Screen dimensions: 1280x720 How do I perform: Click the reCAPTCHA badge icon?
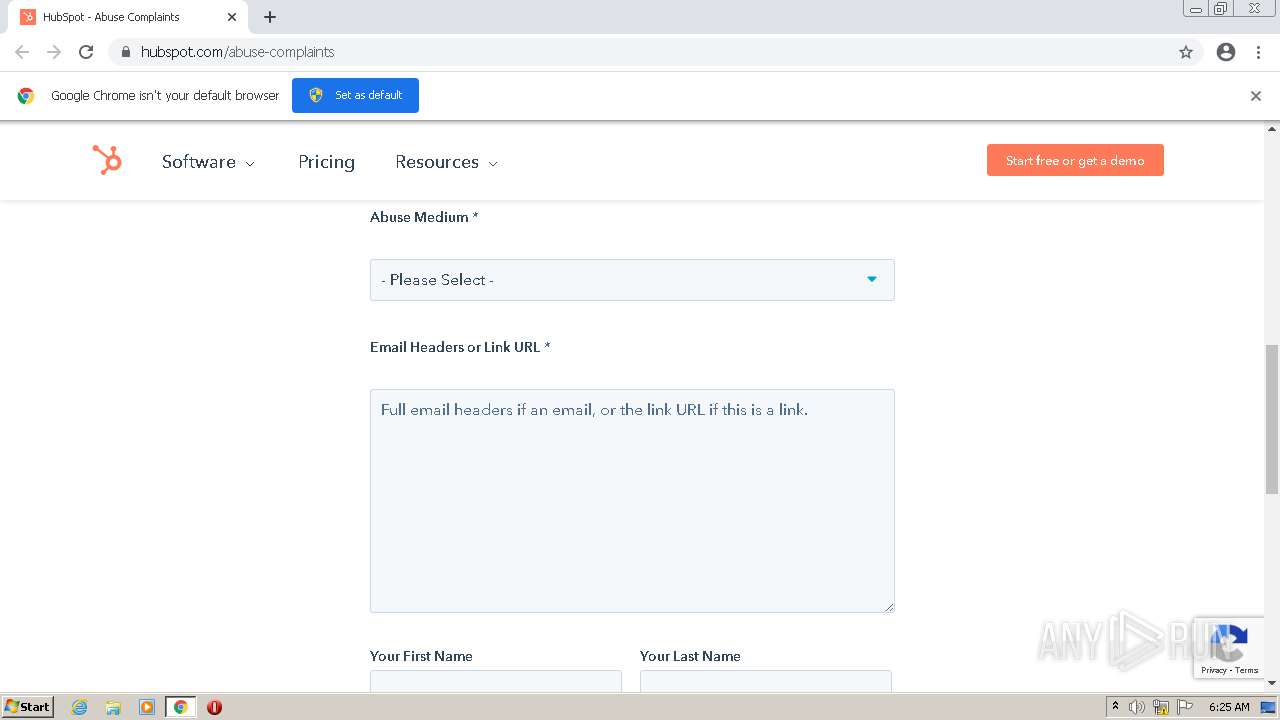point(1229,641)
